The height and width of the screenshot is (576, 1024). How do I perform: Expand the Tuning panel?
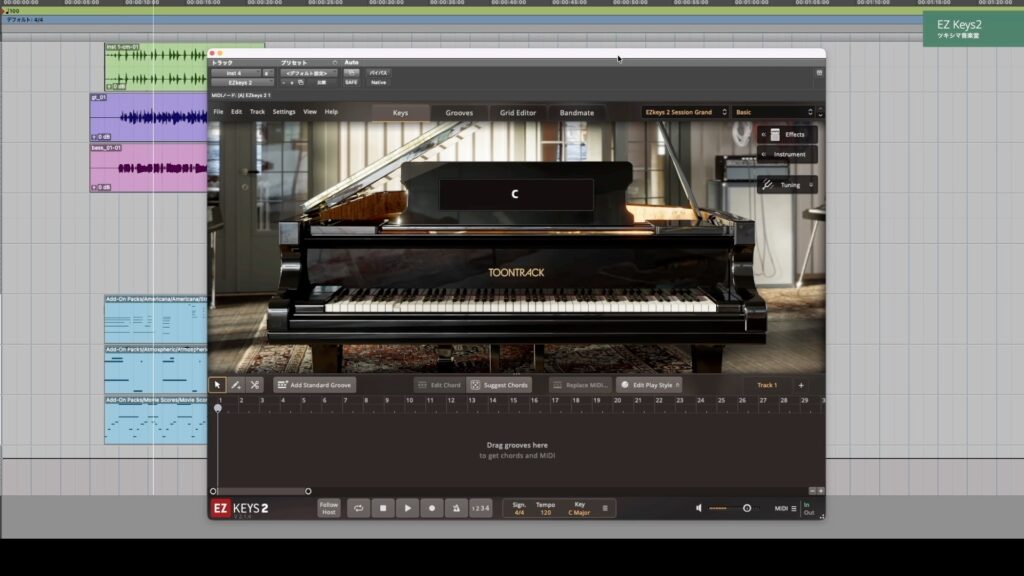click(x=787, y=185)
